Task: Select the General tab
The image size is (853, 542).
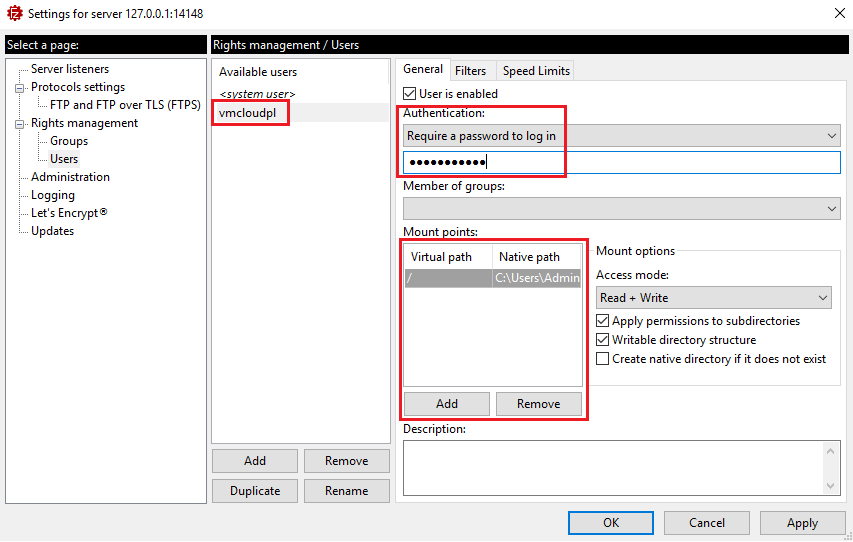Action: pos(422,70)
